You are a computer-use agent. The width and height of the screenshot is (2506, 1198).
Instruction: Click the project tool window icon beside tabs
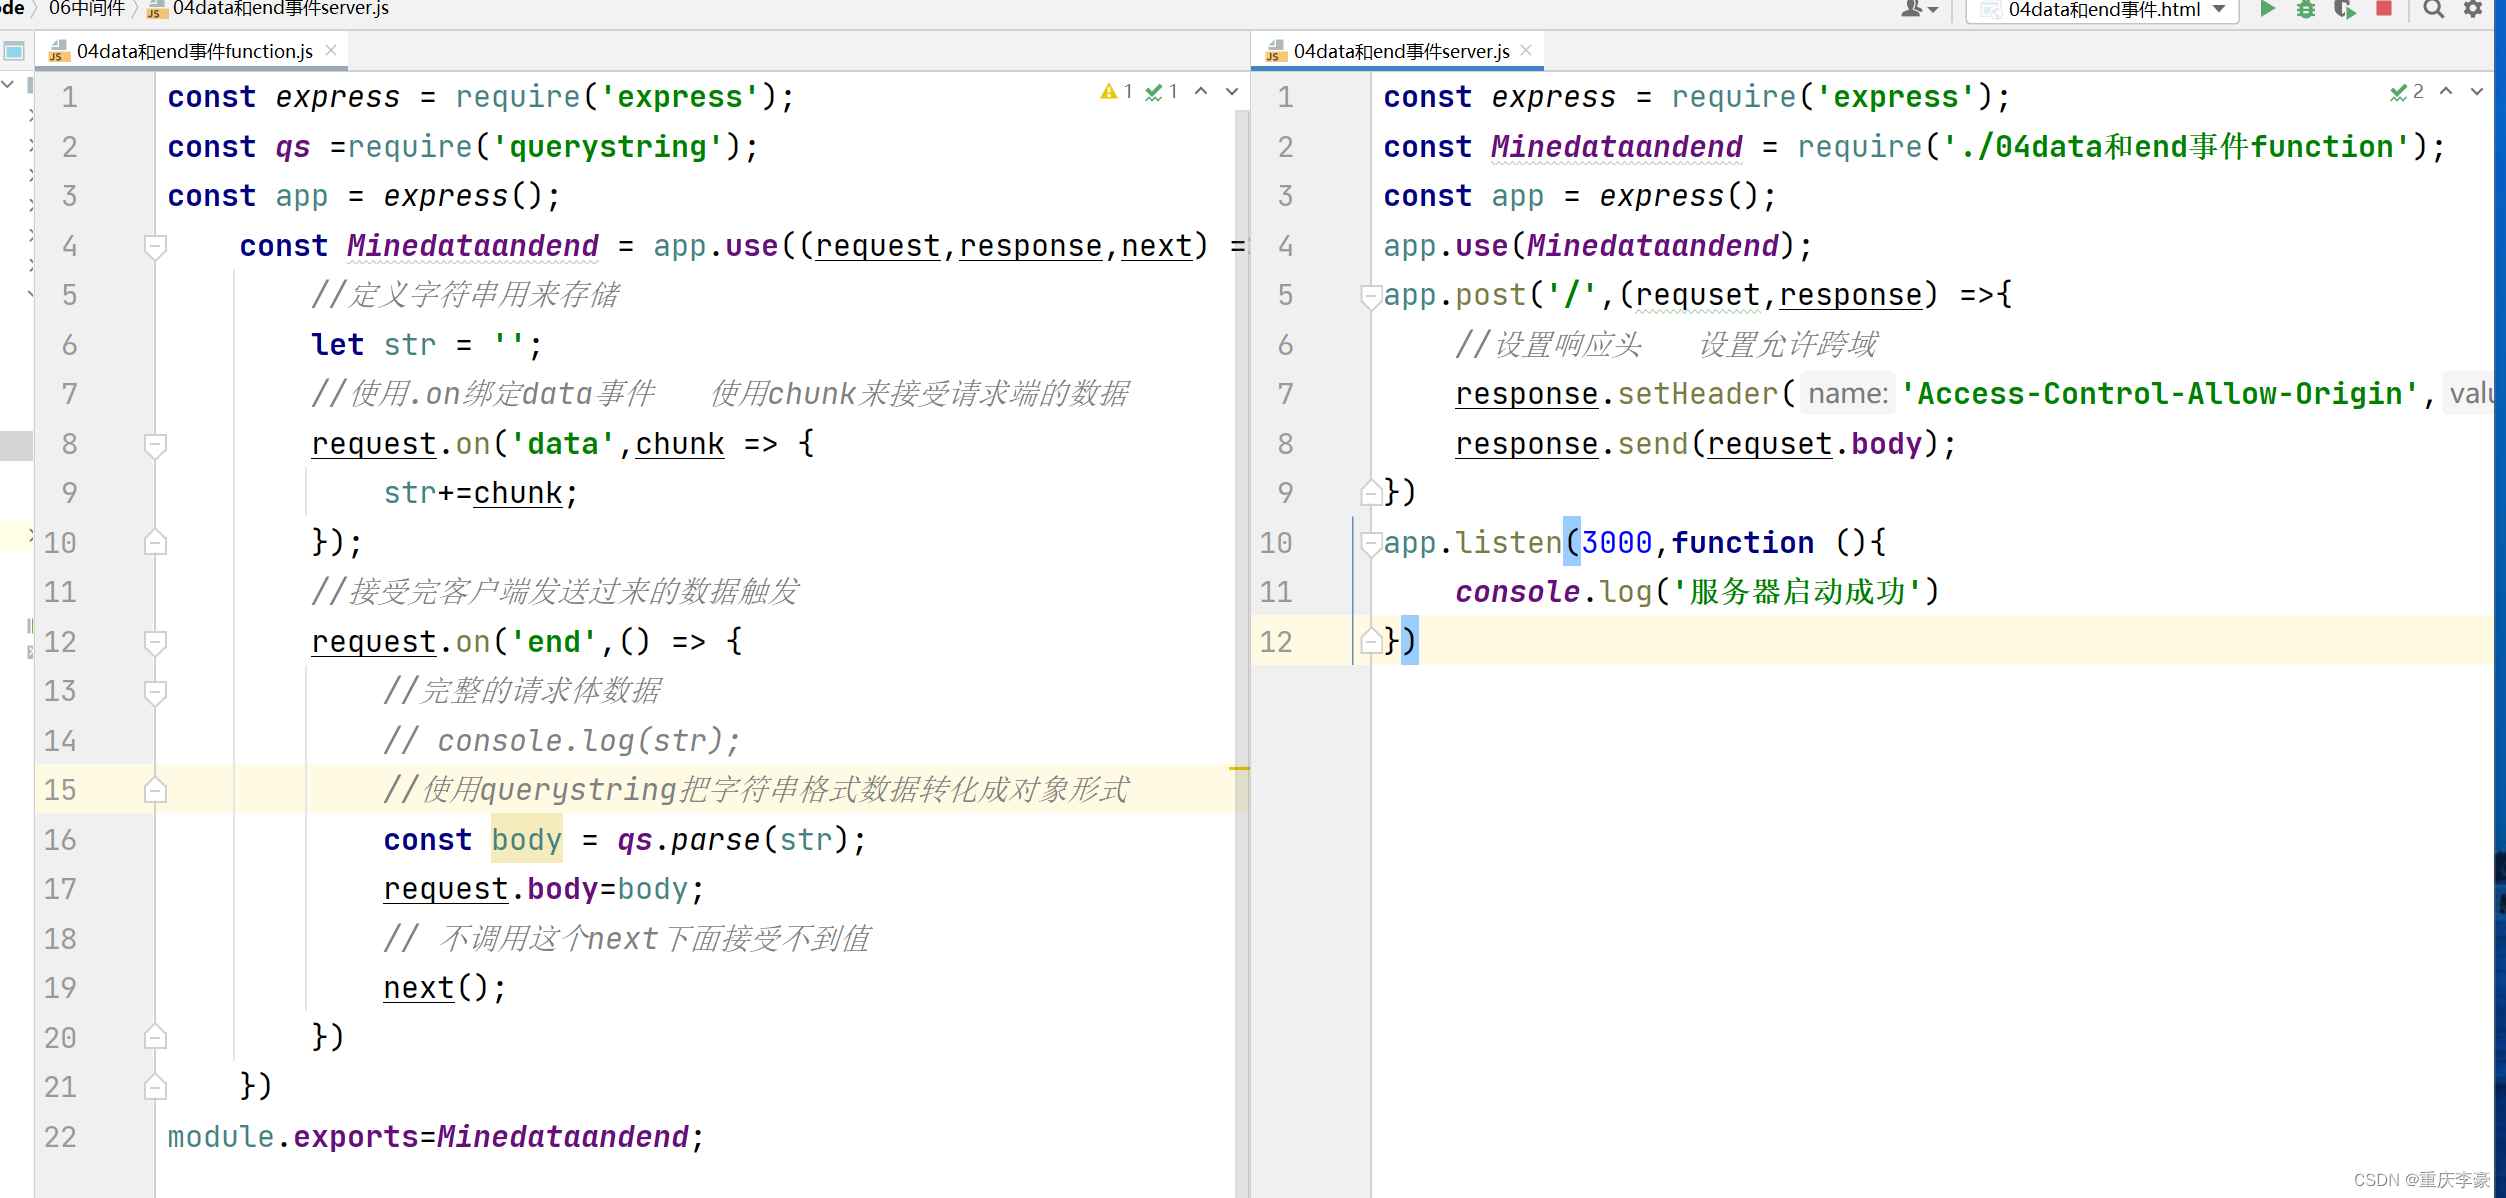14,51
